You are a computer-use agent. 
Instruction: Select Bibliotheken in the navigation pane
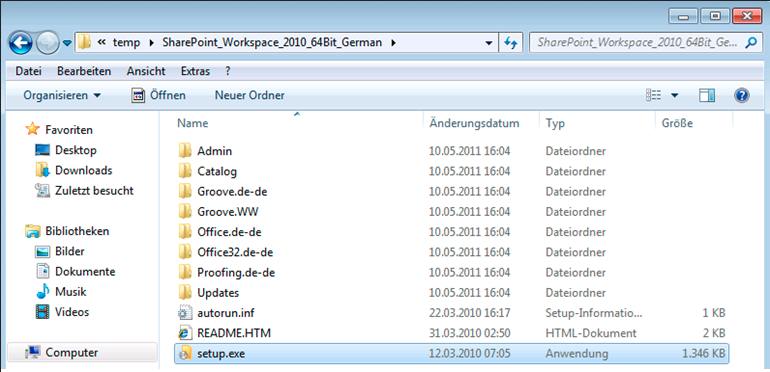coord(67,231)
